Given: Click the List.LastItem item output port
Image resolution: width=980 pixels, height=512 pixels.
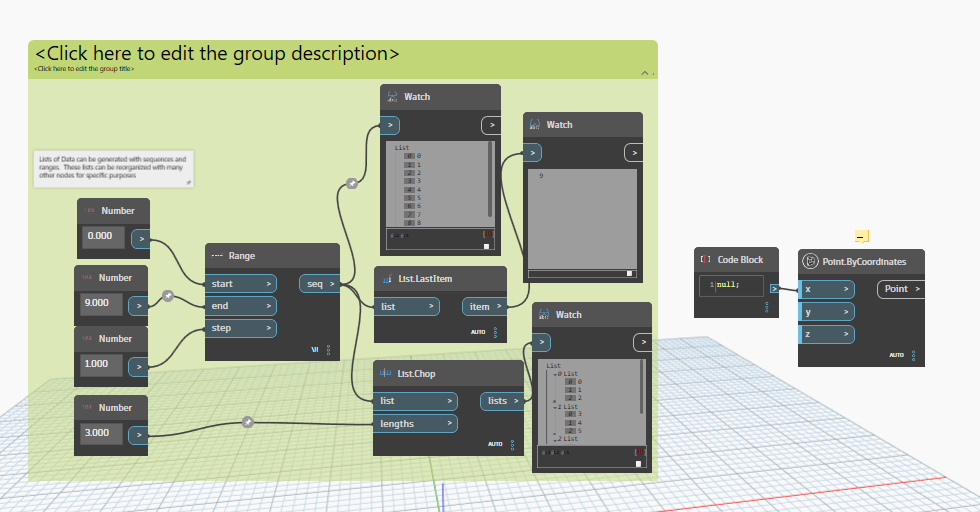Looking at the screenshot, I should tap(484, 306).
